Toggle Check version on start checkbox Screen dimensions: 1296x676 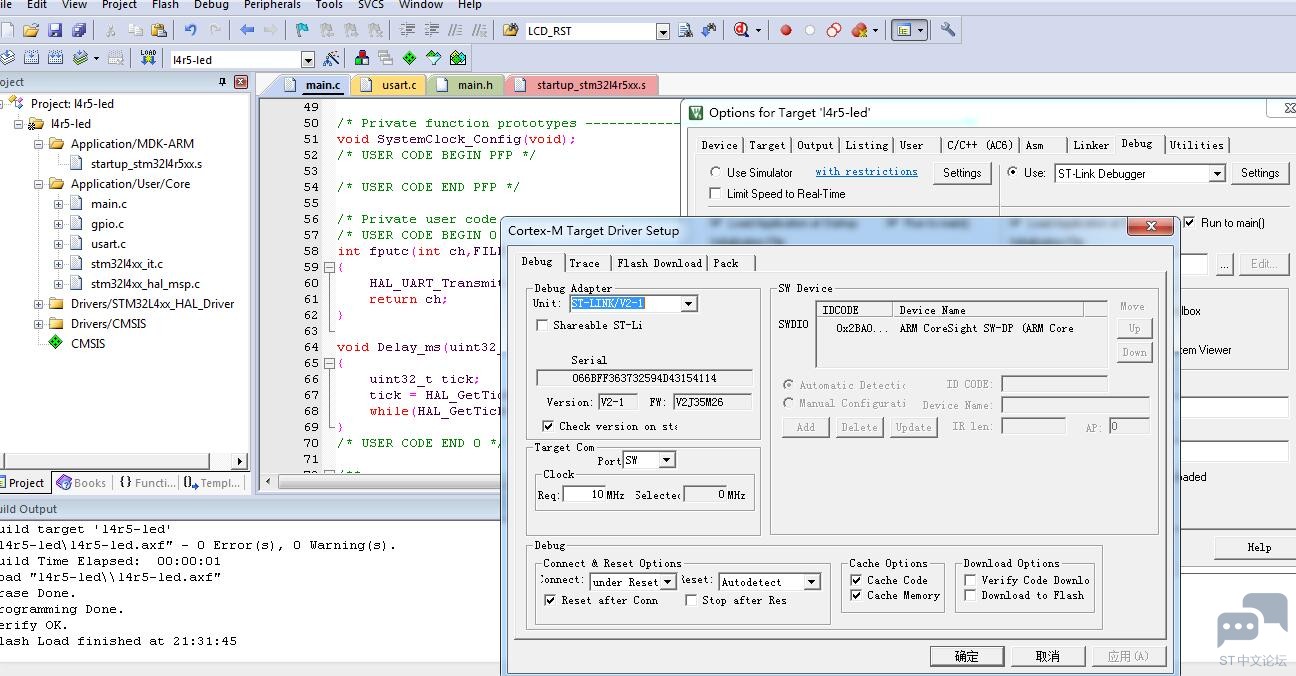tap(548, 426)
